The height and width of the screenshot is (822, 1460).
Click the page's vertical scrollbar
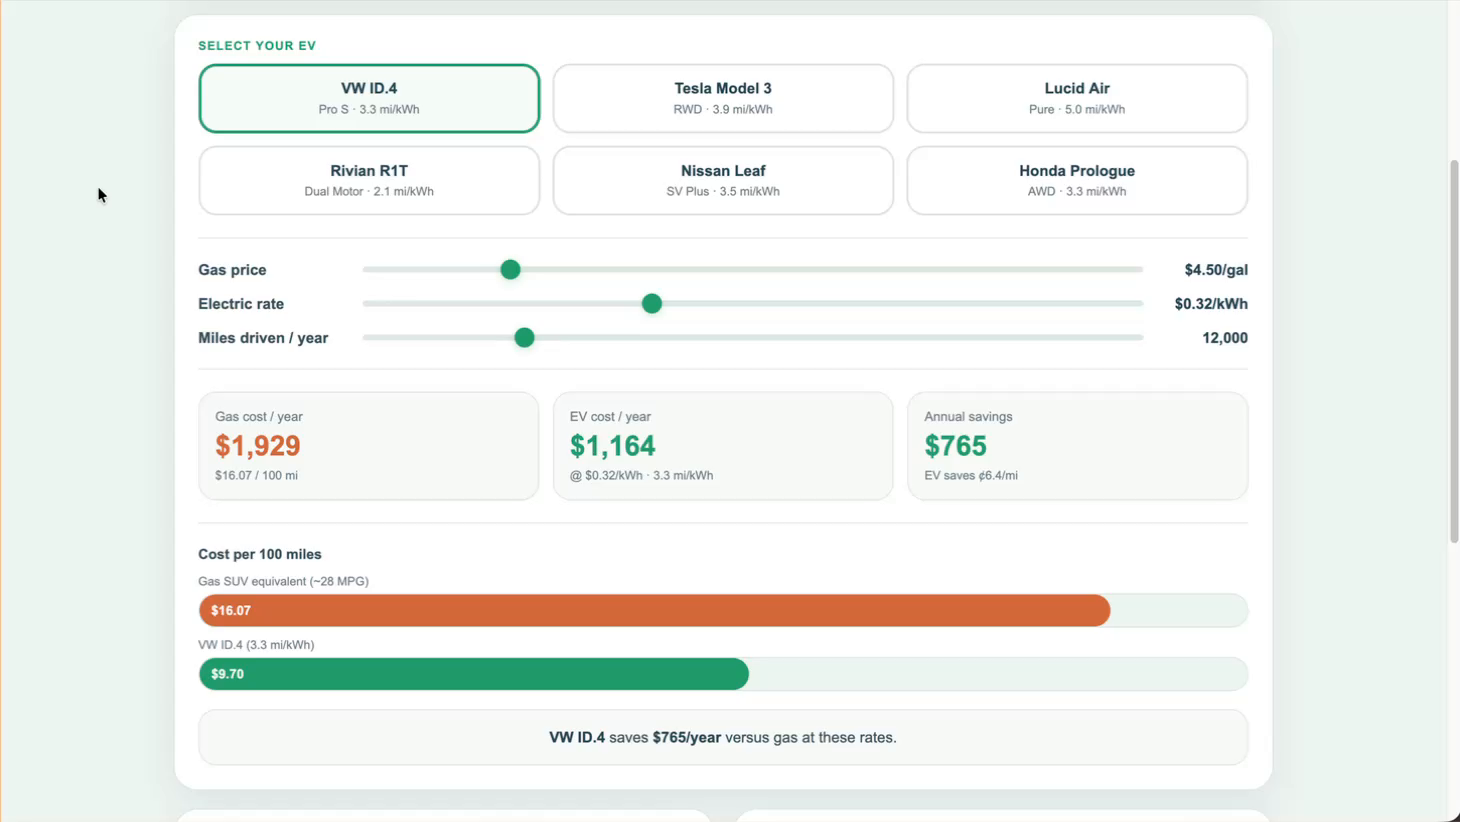point(1454,350)
